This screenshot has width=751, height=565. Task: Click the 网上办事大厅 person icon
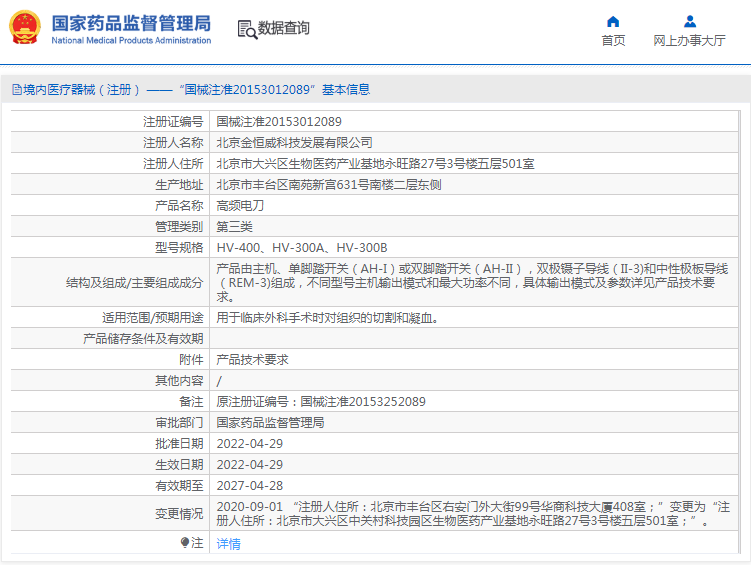click(x=689, y=22)
